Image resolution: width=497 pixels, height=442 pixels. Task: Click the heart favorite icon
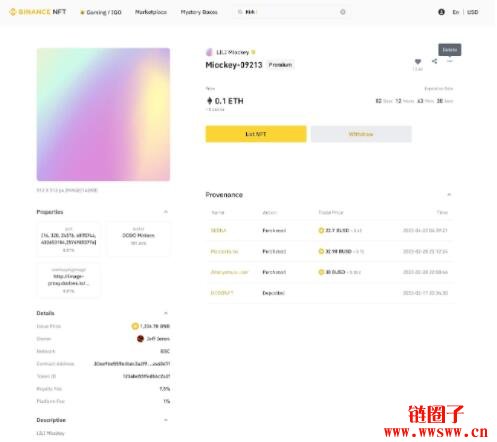(x=418, y=61)
